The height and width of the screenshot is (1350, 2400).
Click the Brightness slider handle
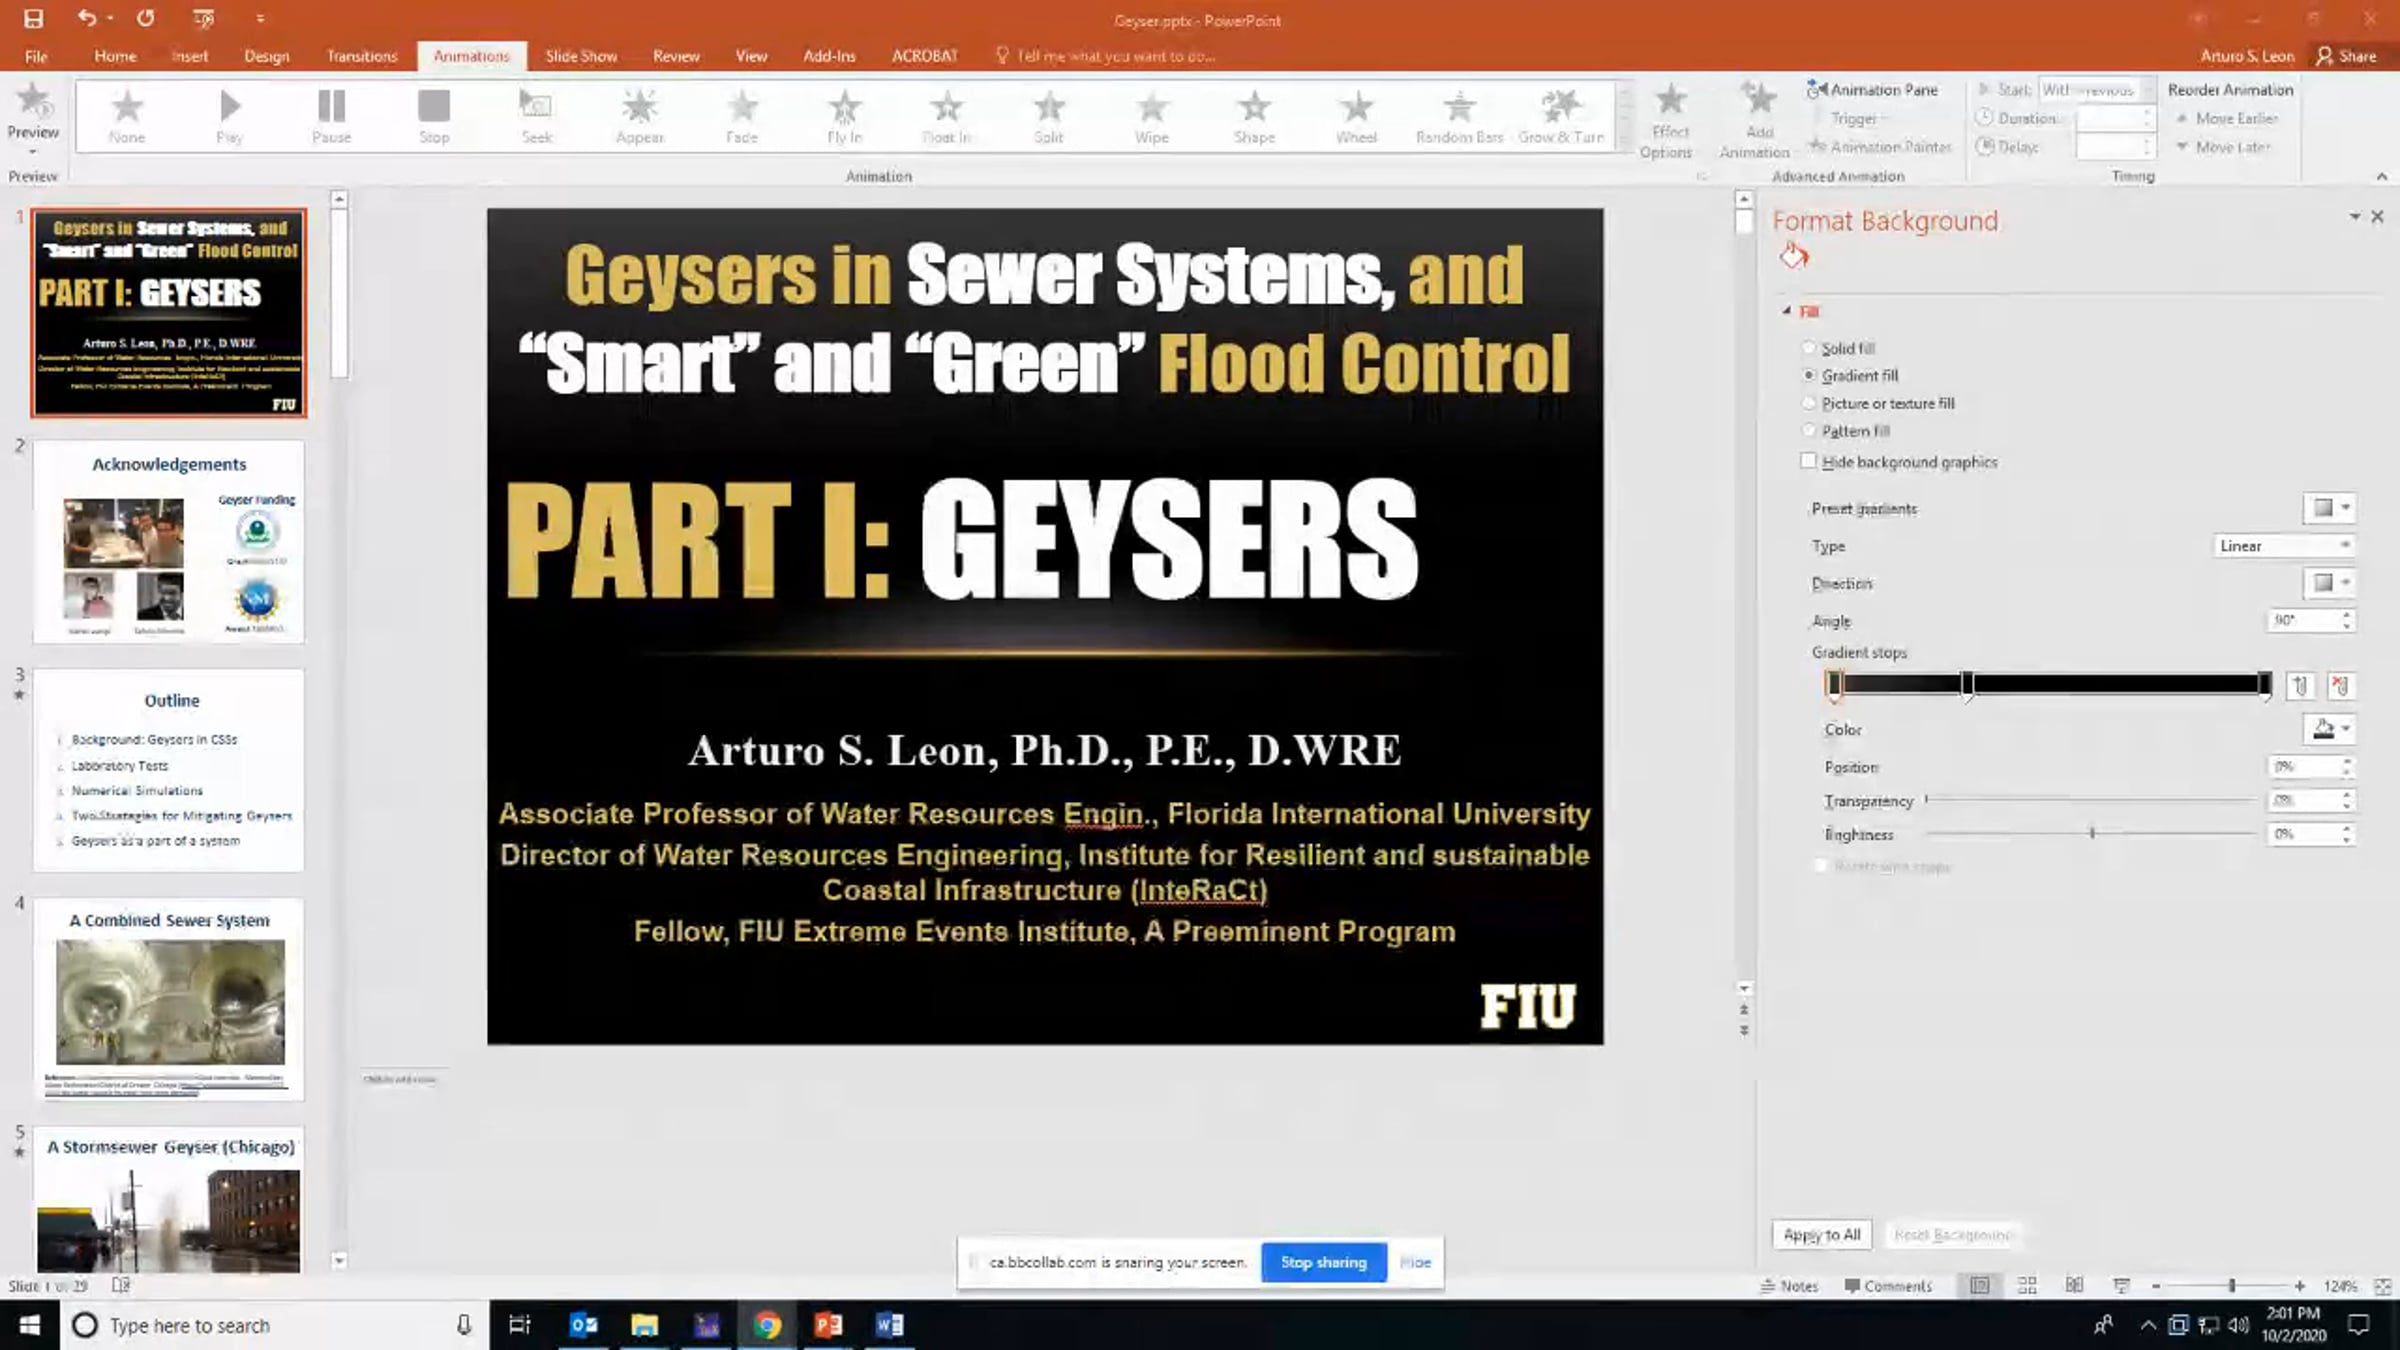(x=2092, y=834)
